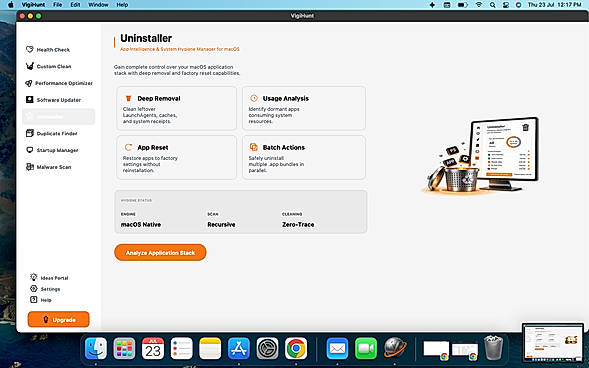Open the File menu
The height and width of the screenshot is (368, 589).
pyautogui.click(x=57, y=5)
